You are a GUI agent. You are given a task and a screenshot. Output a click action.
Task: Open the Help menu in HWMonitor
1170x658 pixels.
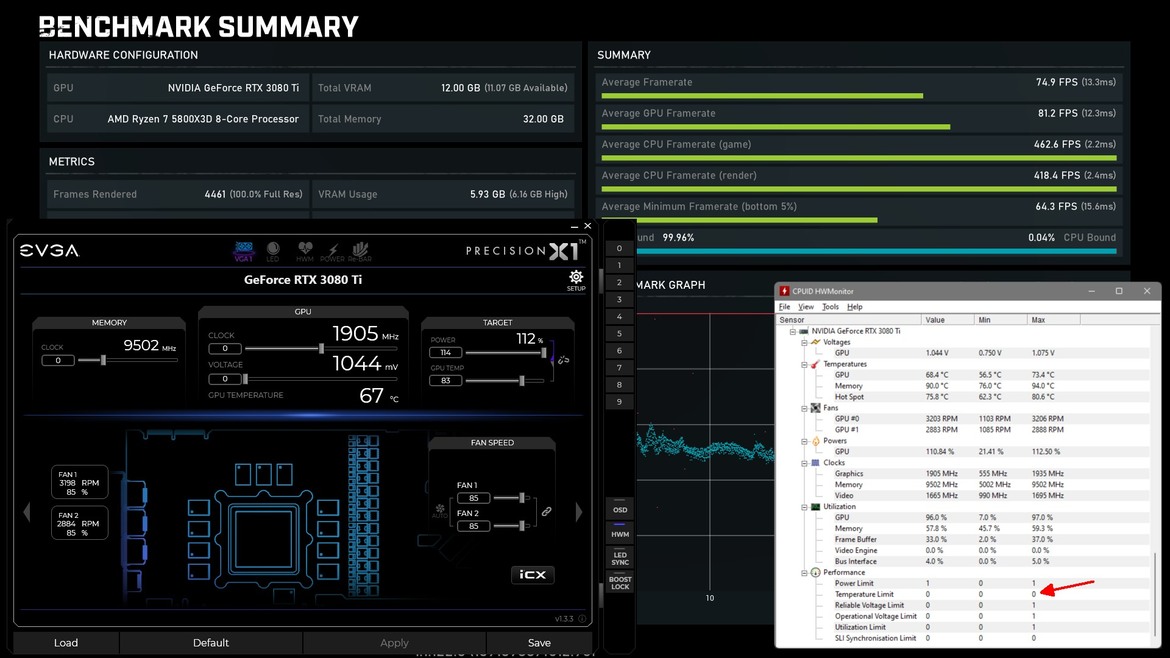[854, 307]
